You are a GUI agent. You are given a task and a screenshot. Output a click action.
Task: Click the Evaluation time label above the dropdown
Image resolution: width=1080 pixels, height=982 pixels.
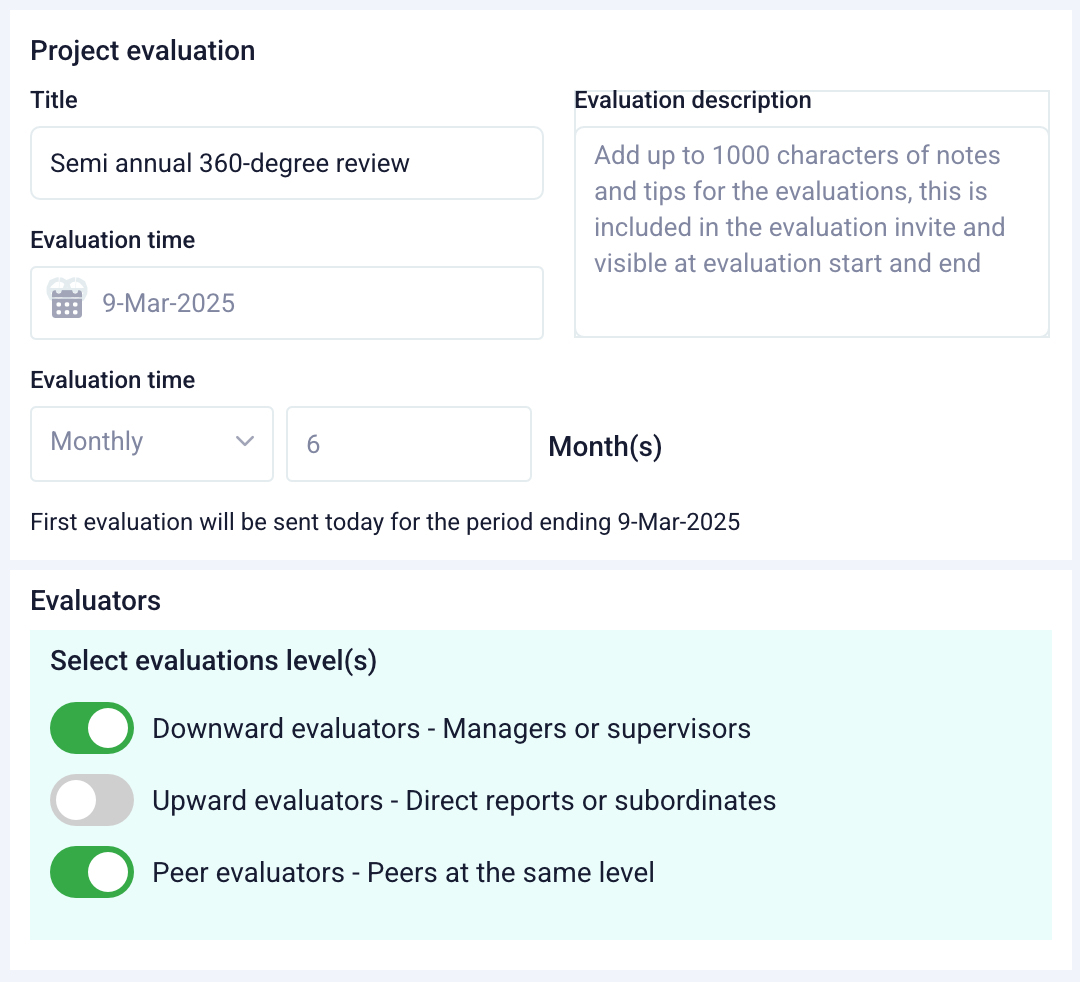[112, 379]
